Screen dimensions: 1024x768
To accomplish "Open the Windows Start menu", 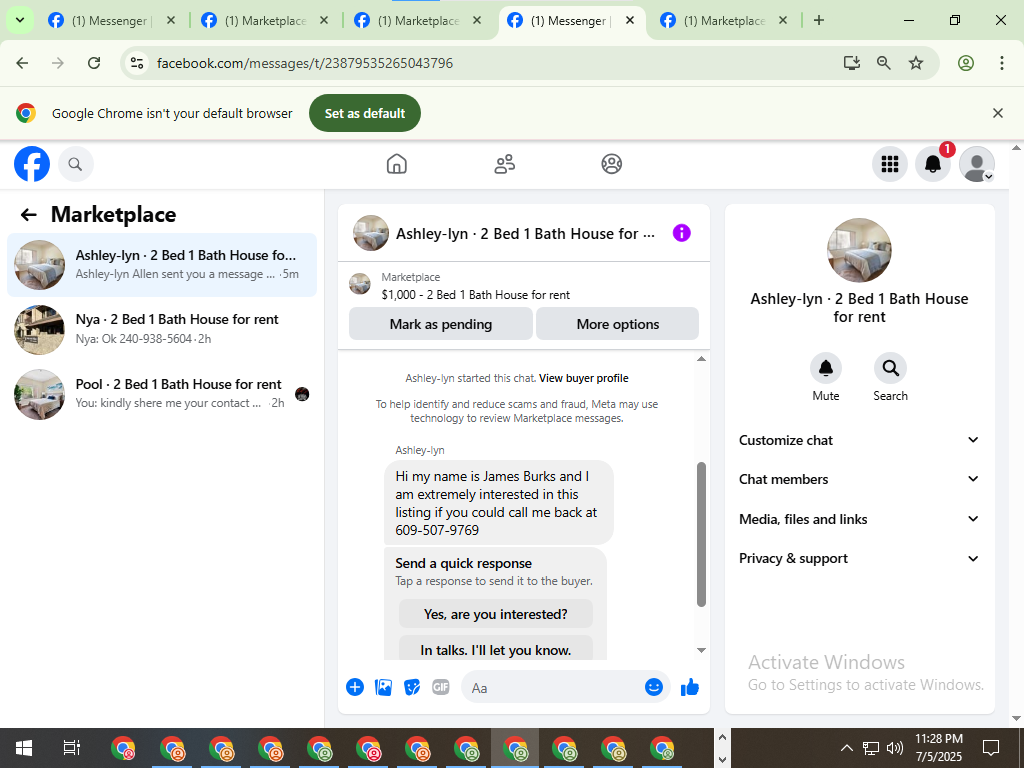I will (24, 748).
